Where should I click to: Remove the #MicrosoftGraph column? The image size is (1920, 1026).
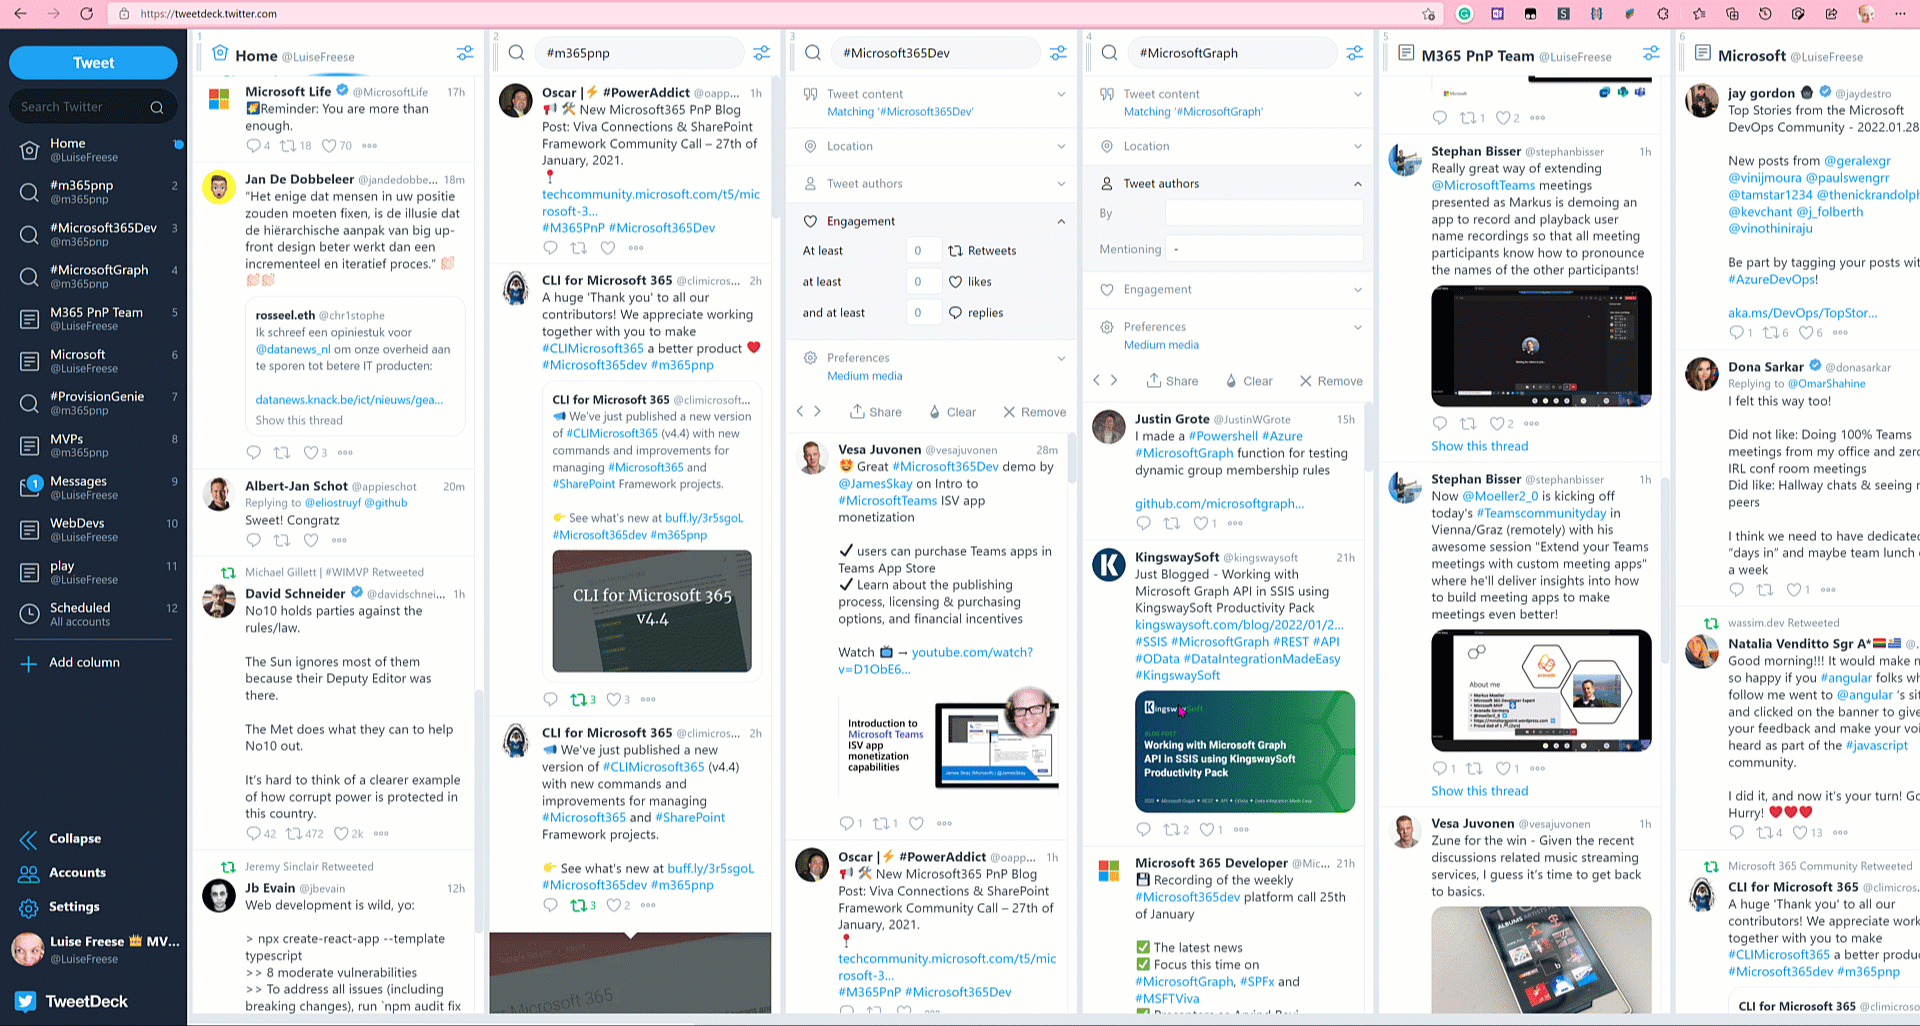pos(1331,381)
